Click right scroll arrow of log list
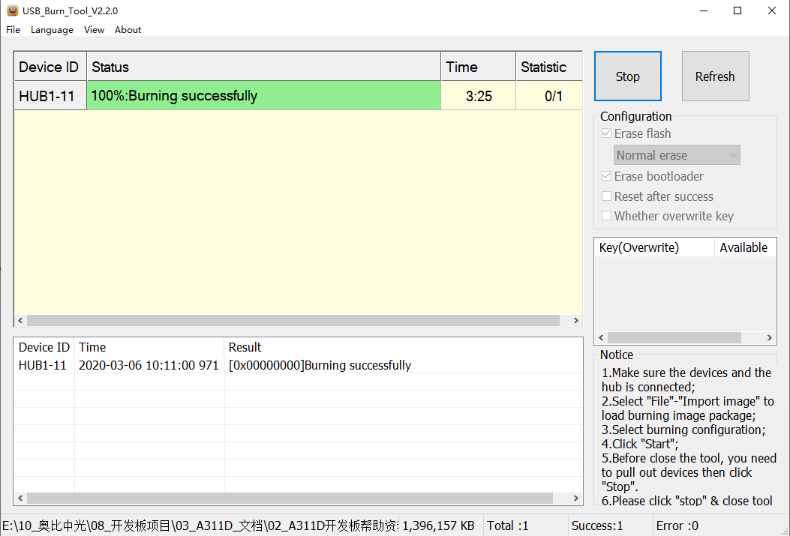This screenshot has height=536, width=790. [576, 498]
